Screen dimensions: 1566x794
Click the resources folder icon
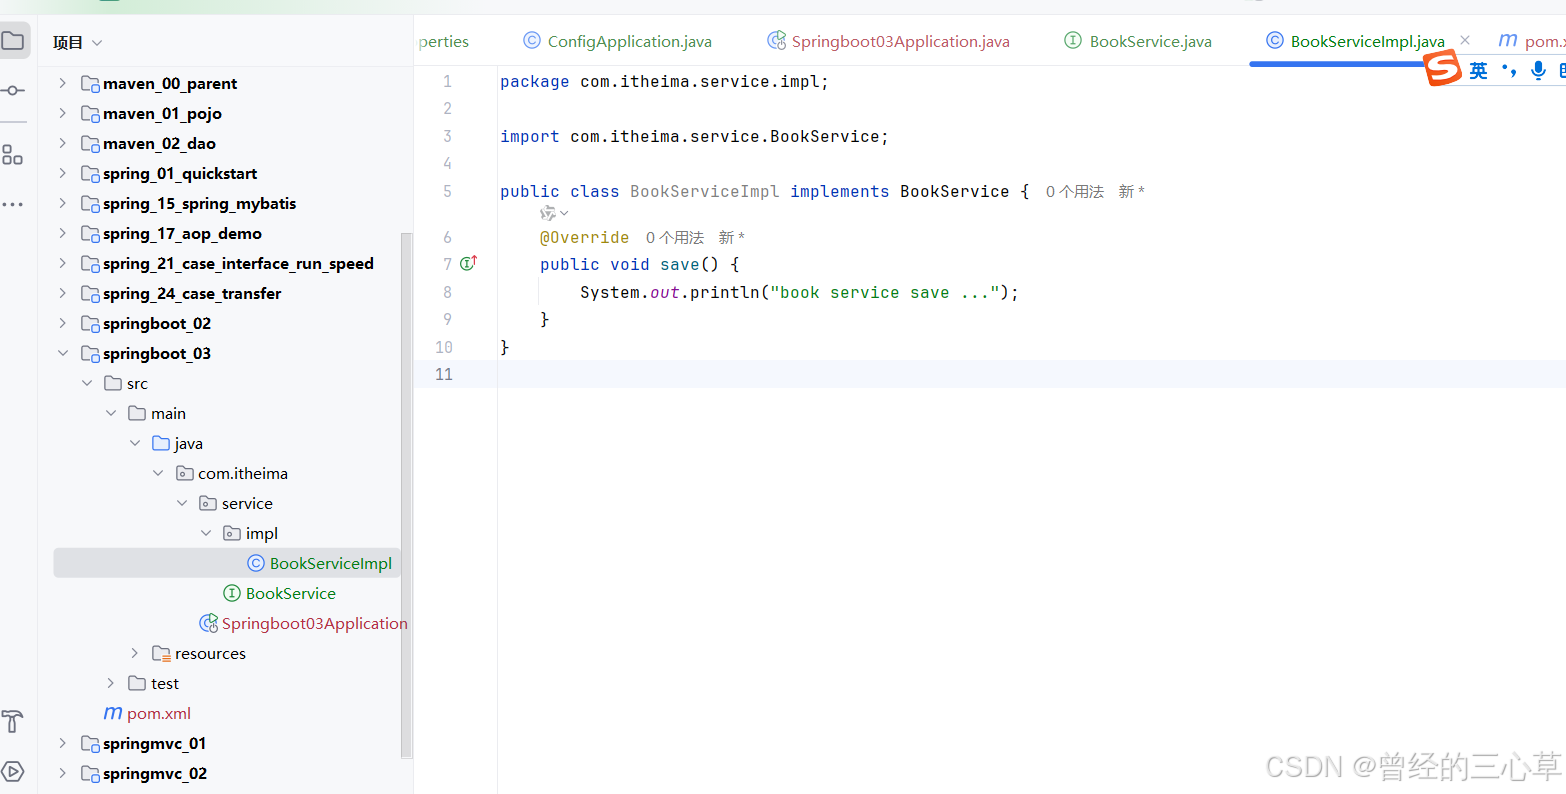coord(161,653)
